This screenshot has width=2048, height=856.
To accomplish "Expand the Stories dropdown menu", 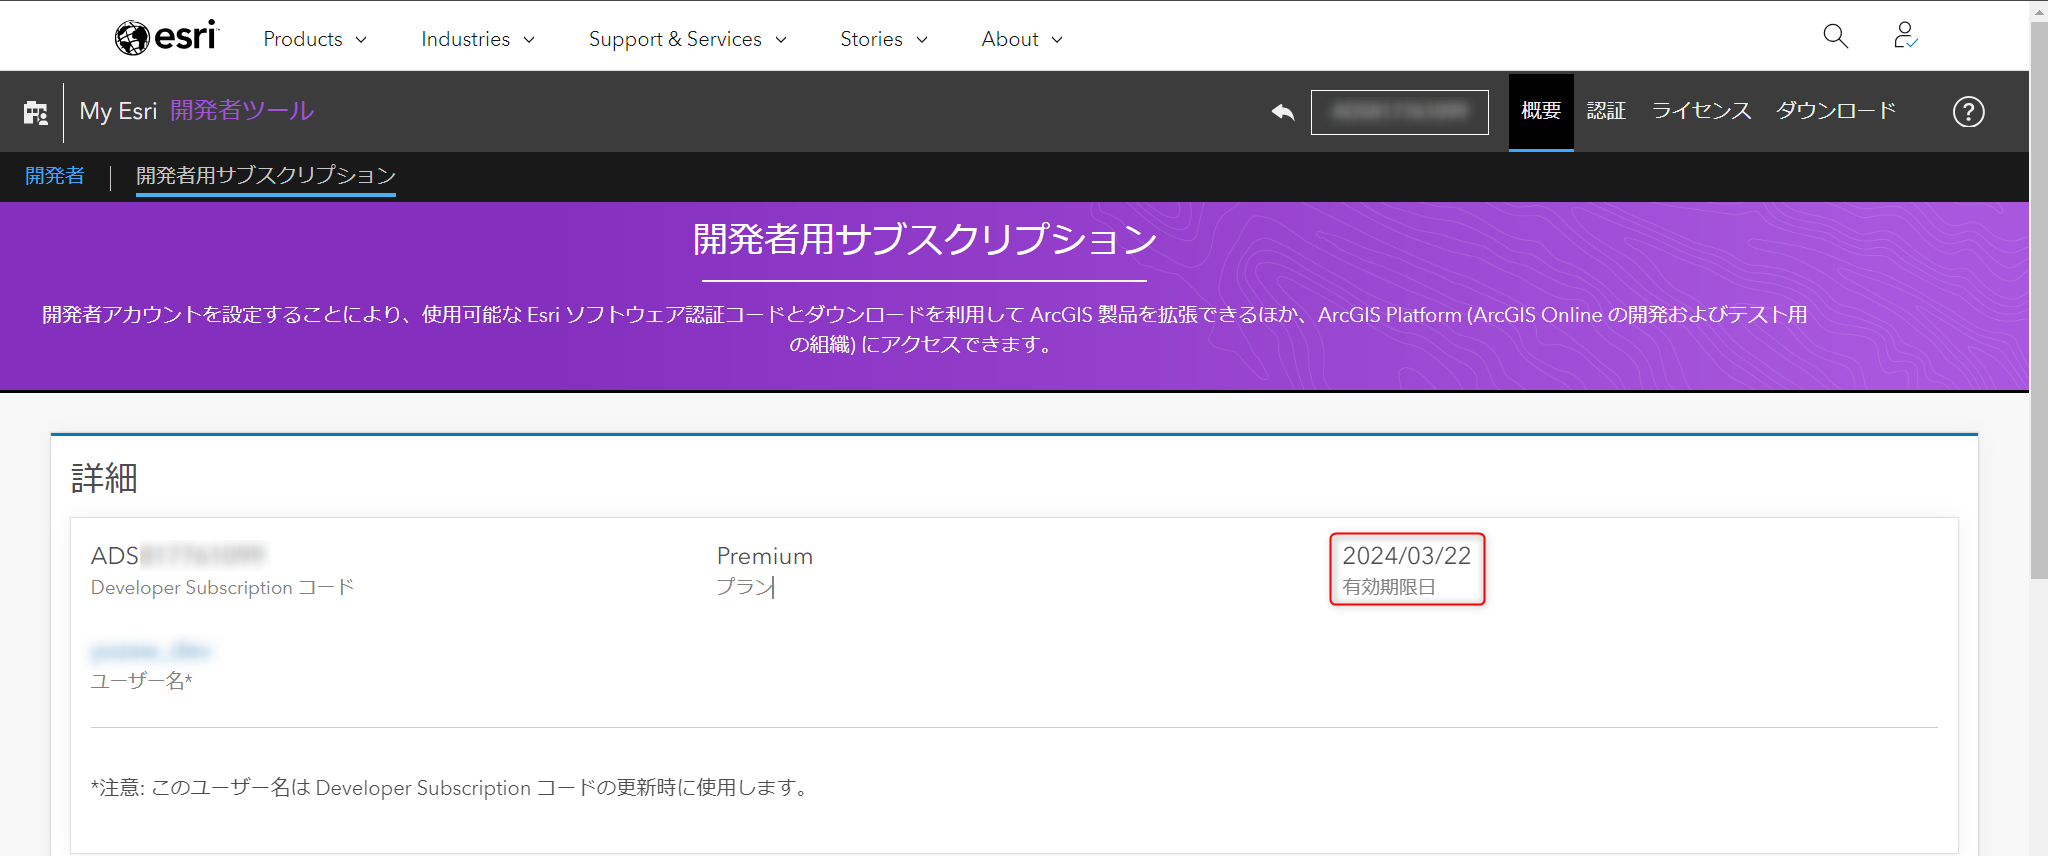I will point(884,39).
